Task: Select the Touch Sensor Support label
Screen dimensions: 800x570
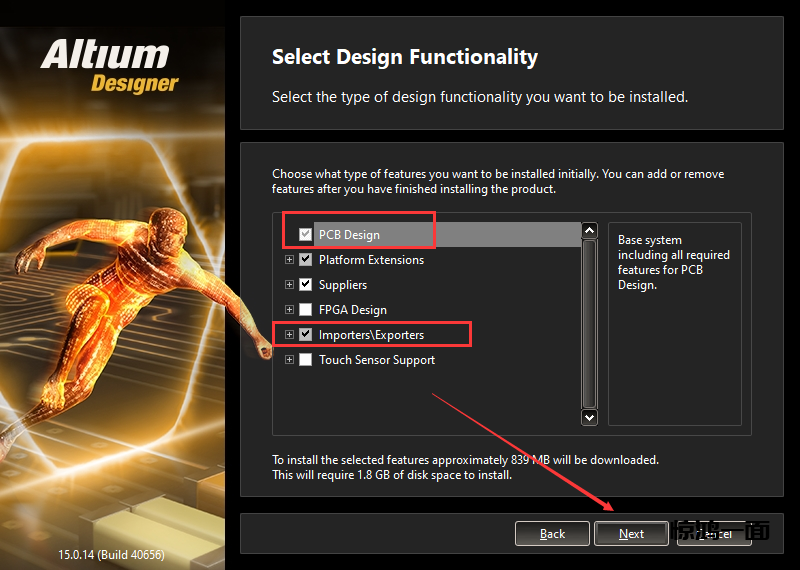Action: point(377,360)
